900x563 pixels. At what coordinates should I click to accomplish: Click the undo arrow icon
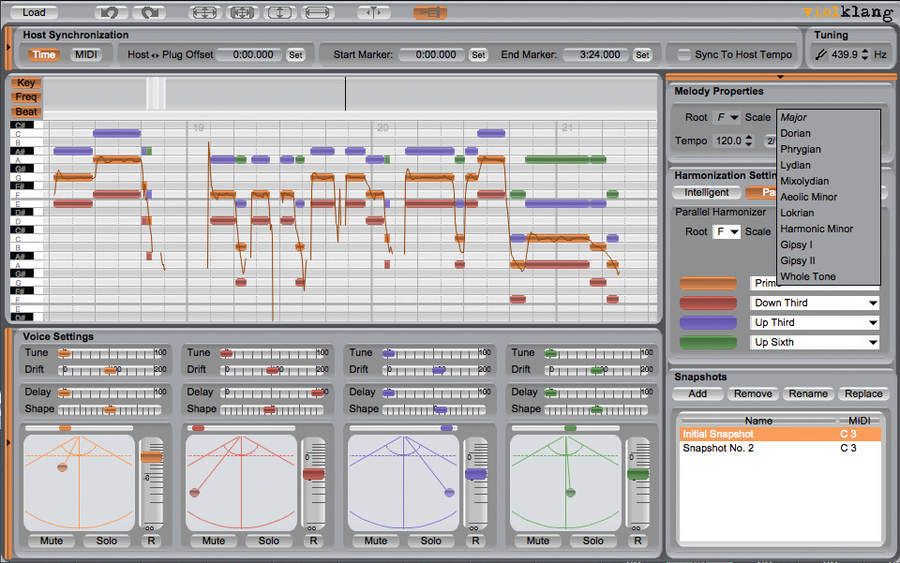pos(110,12)
